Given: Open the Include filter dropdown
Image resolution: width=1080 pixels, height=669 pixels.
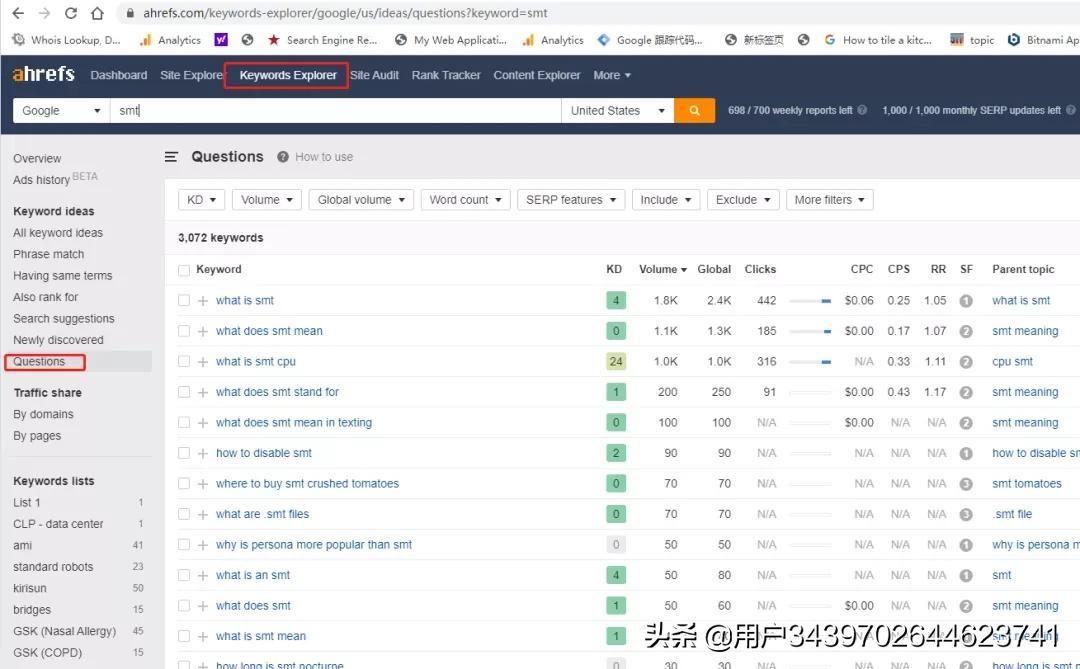Looking at the screenshot, I should click(666, 200).
